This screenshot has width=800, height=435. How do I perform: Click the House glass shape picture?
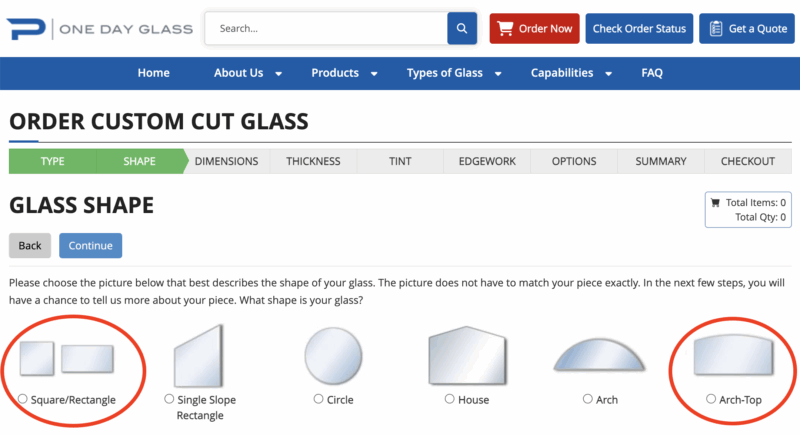(467, 357)
